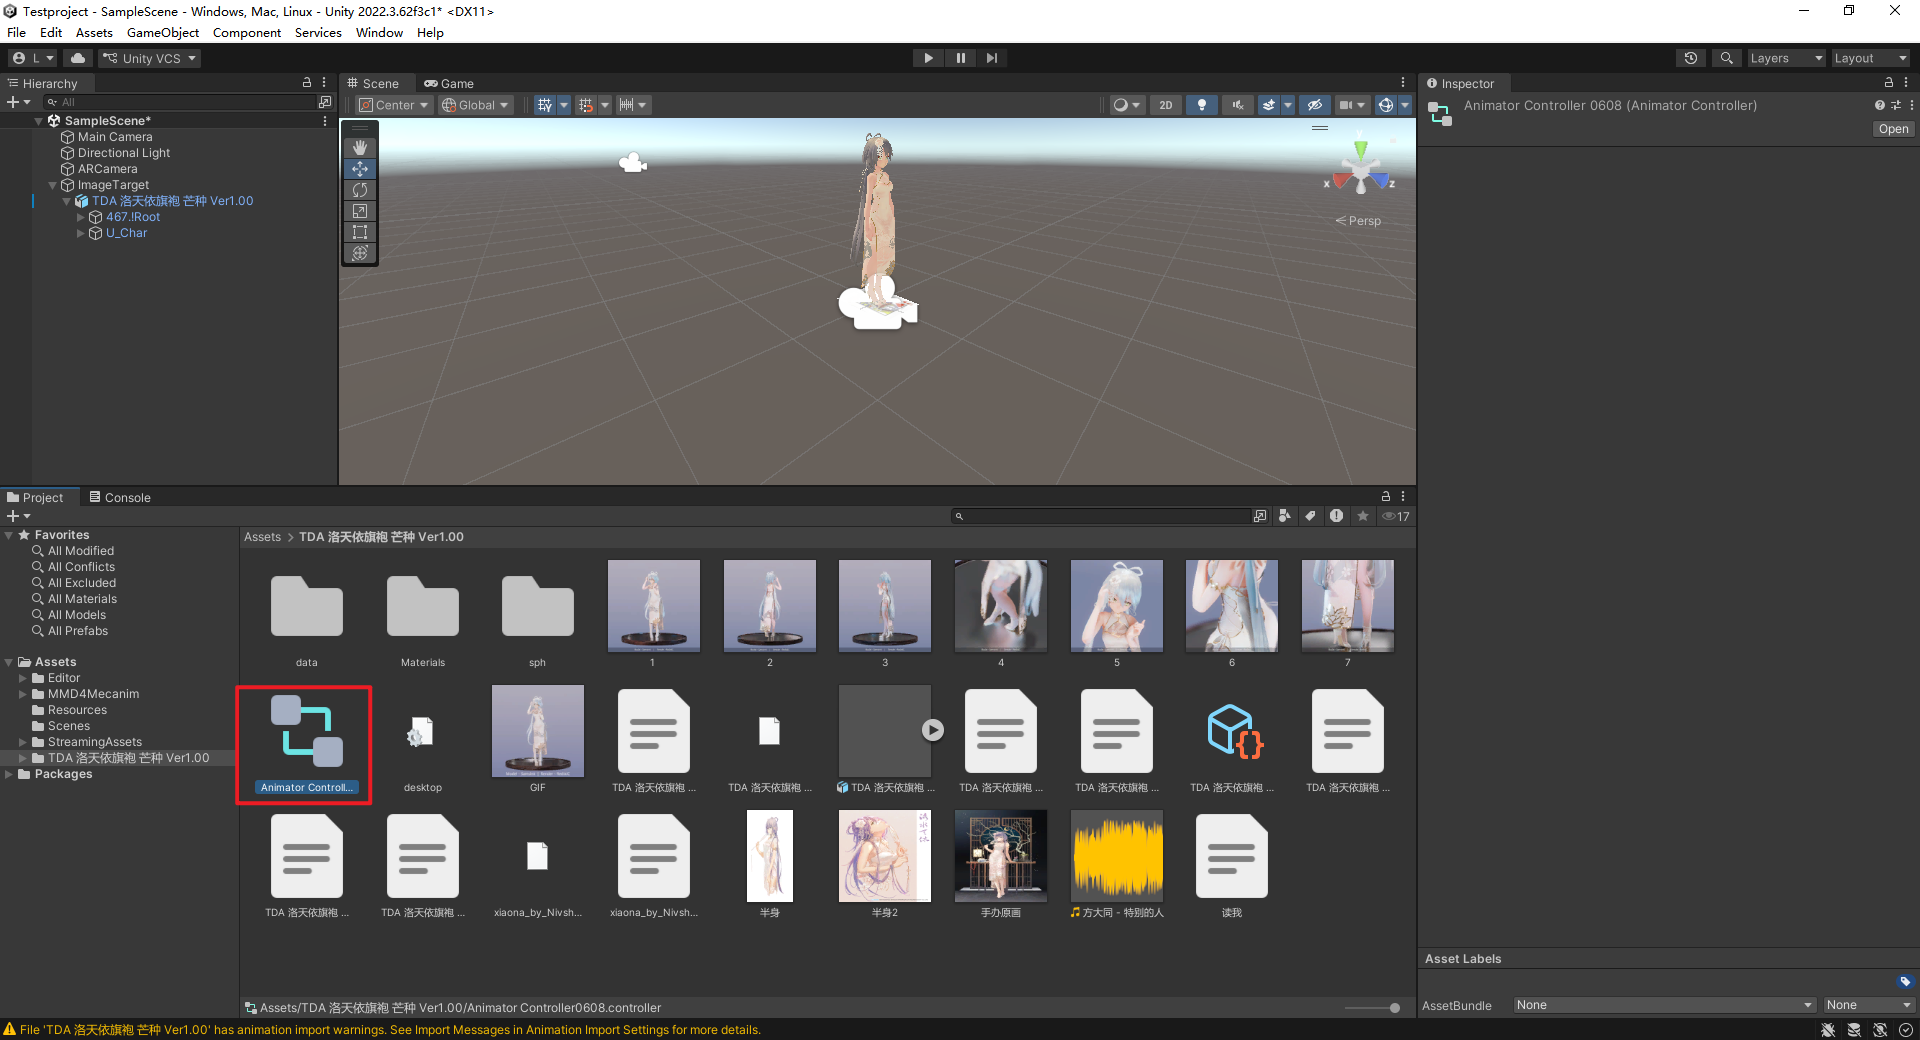Click the Project icon size slider
Image resolution: width=1920 pixels, height=1040 pixels.
tap(1372, 1008)
